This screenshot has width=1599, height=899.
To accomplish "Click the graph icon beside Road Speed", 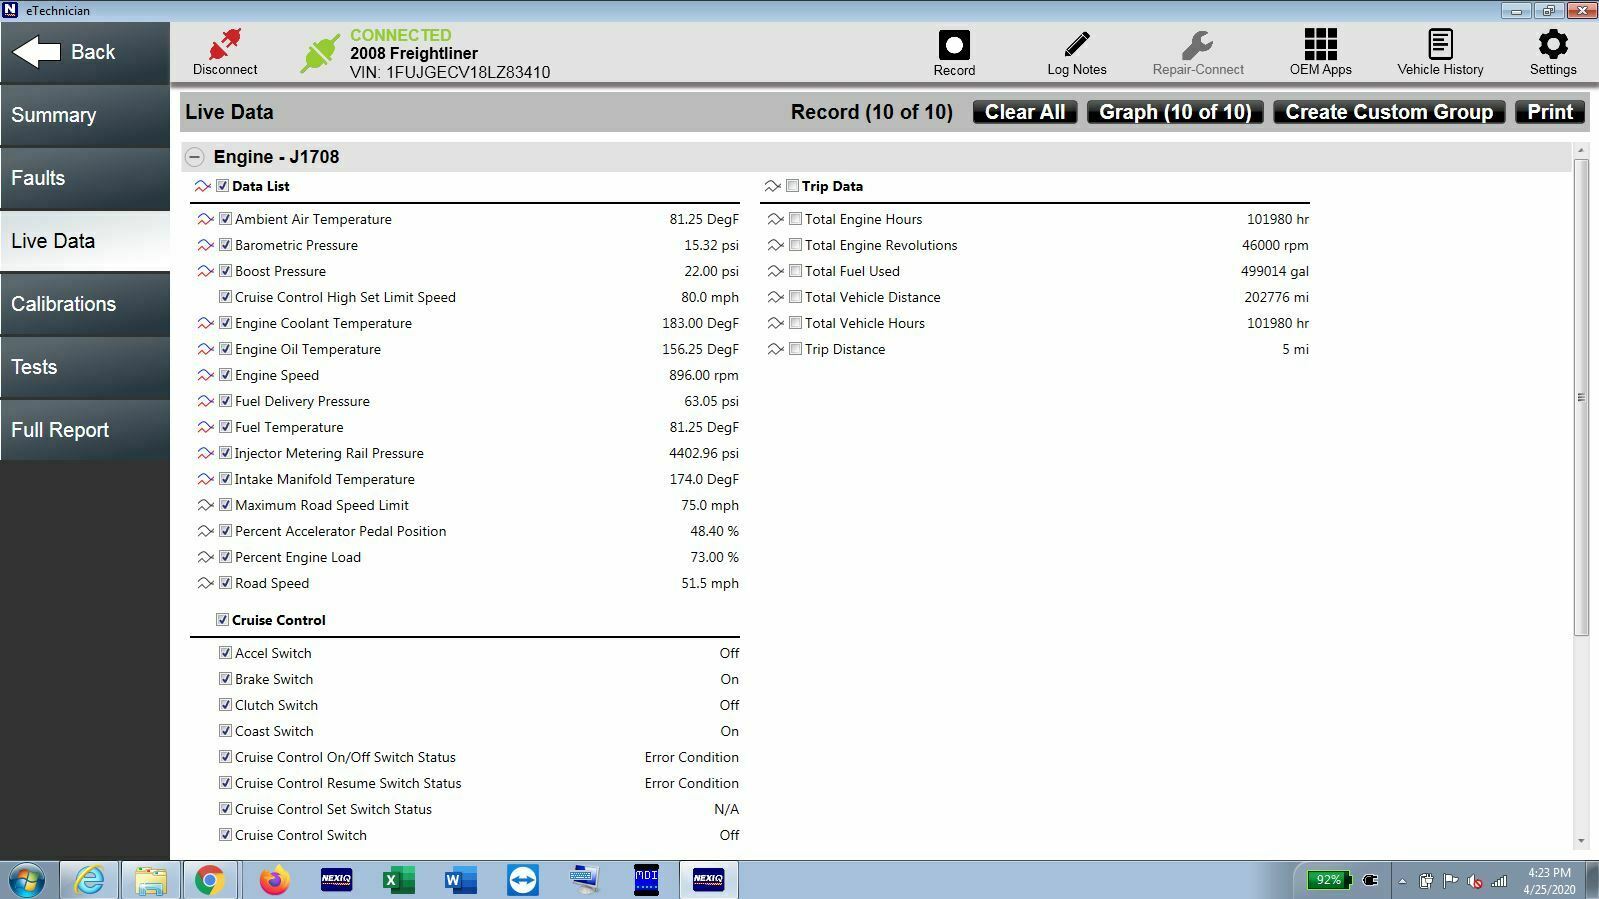I will point(205,583).
